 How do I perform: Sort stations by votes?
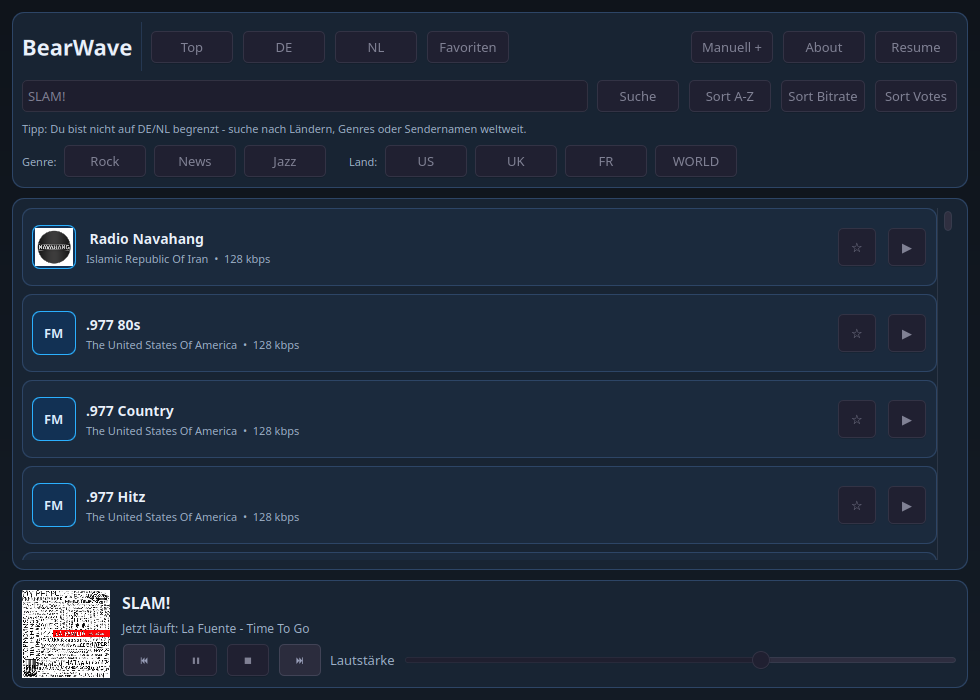tap(916, 96)
